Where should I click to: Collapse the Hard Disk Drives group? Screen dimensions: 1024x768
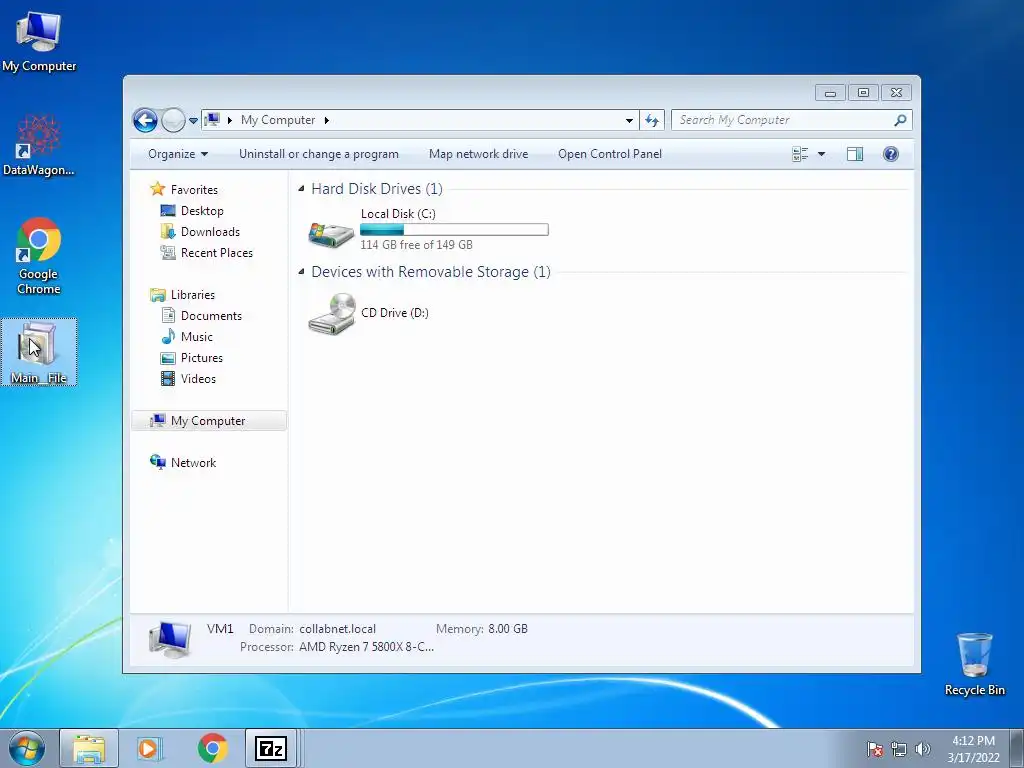[301, 189]
